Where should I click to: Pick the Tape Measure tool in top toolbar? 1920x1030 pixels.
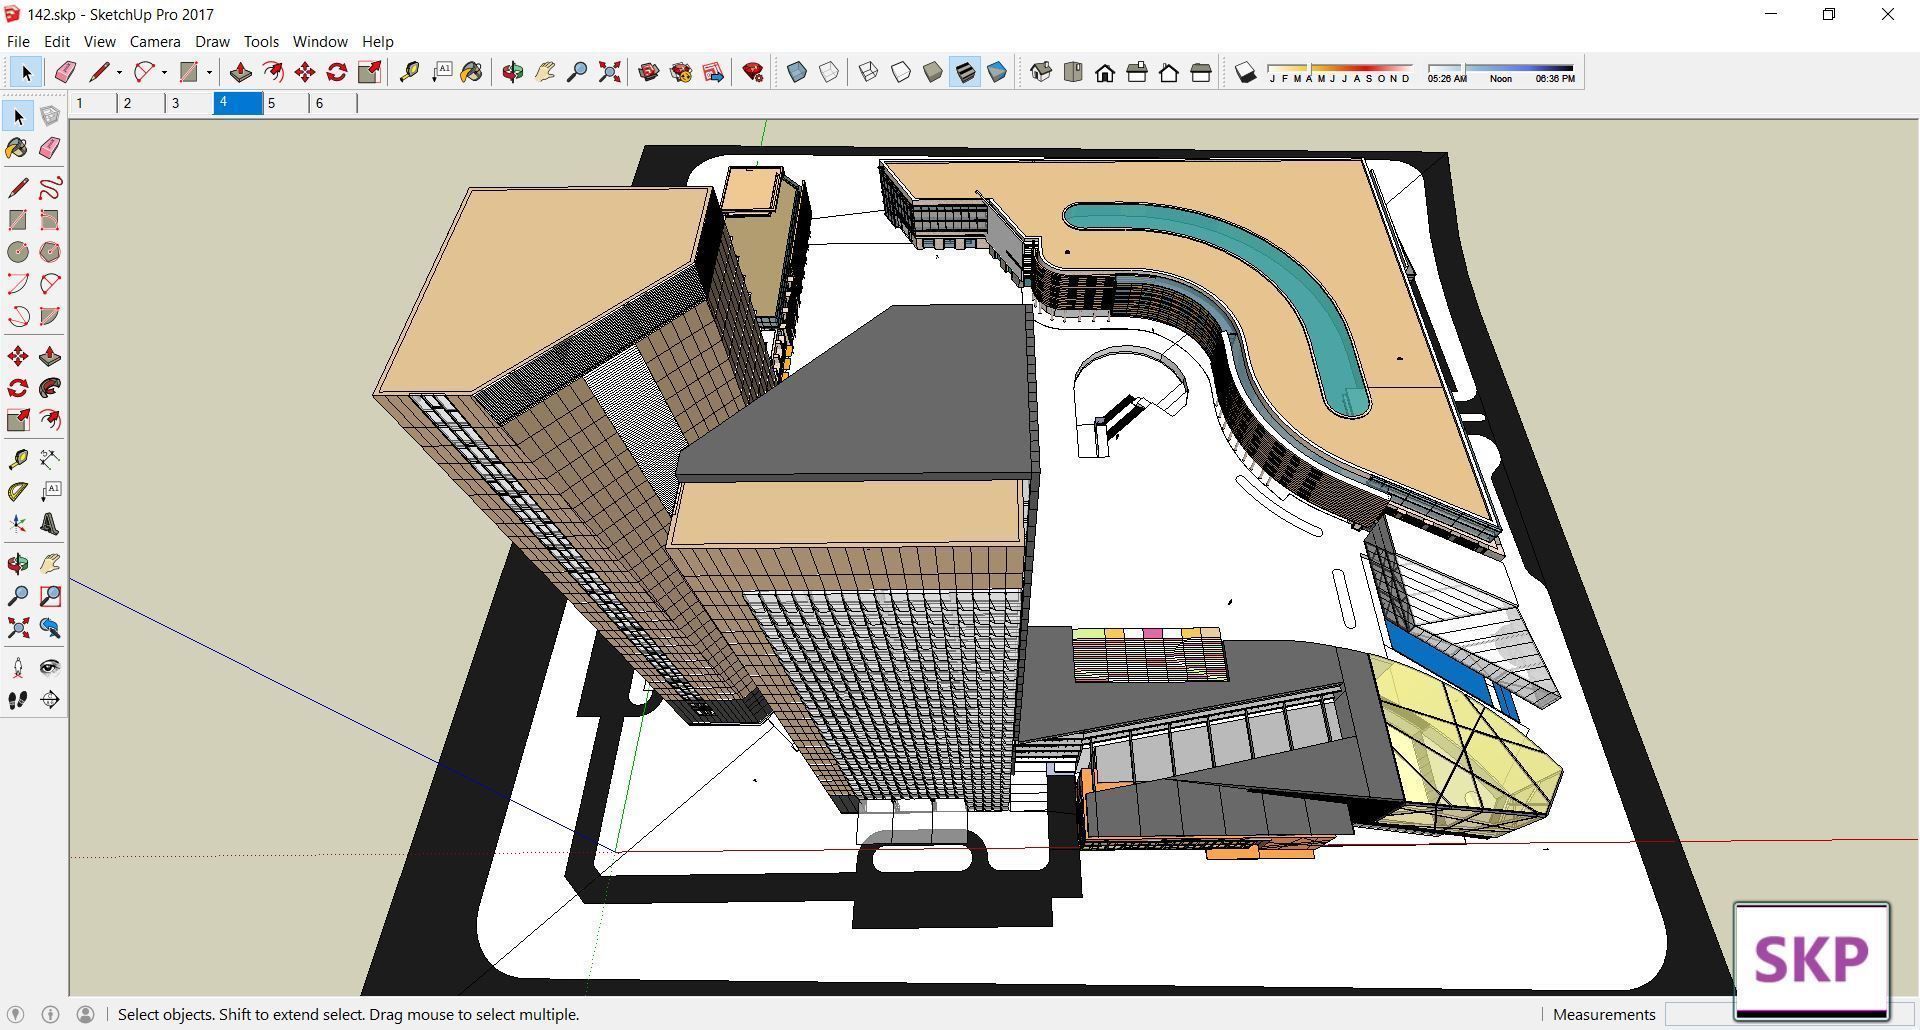click(x=409, y=72)
